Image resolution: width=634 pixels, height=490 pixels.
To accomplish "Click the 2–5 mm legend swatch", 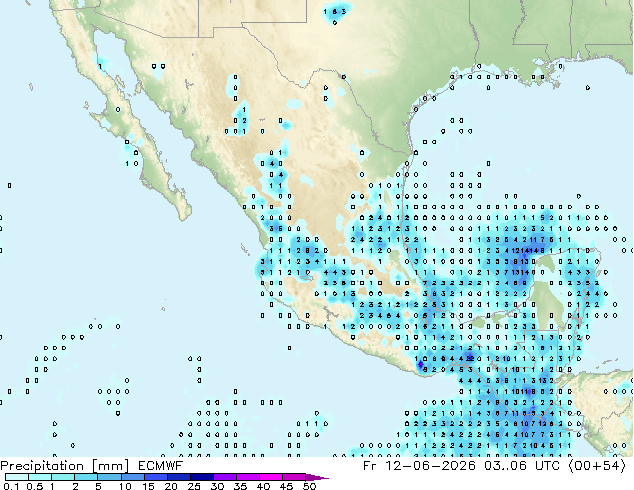I will (86, 477).
